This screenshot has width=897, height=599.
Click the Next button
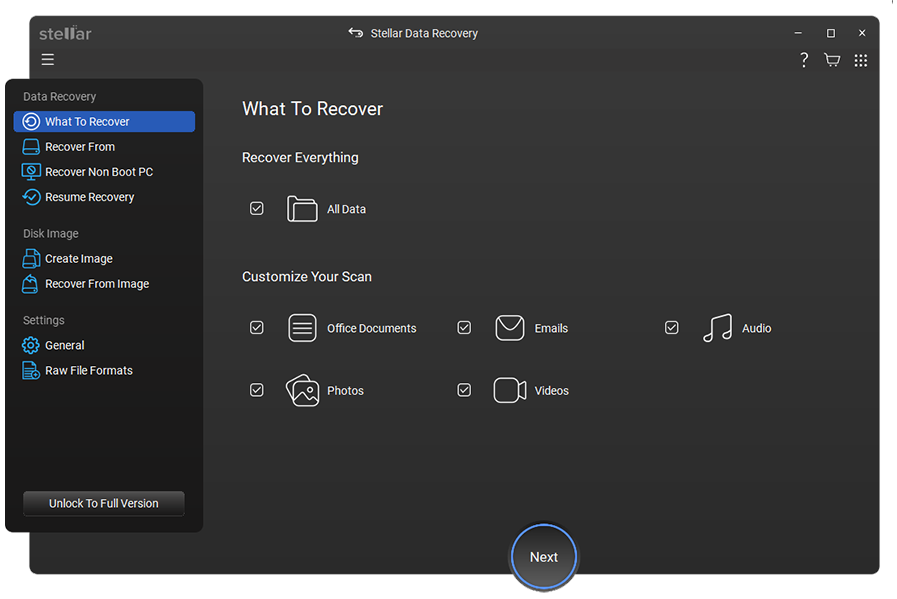(543, 557)
